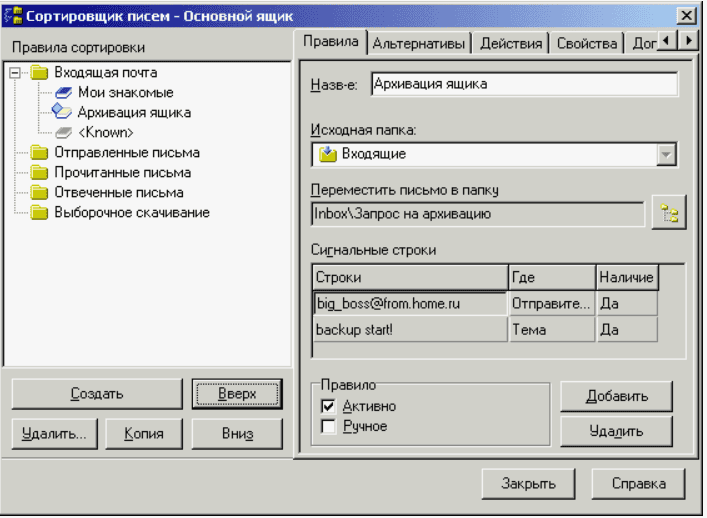Image resolution: width=707 pixels, height=518 pixels.
Task: Click the Добавить button
Action: tap(616, 396)
